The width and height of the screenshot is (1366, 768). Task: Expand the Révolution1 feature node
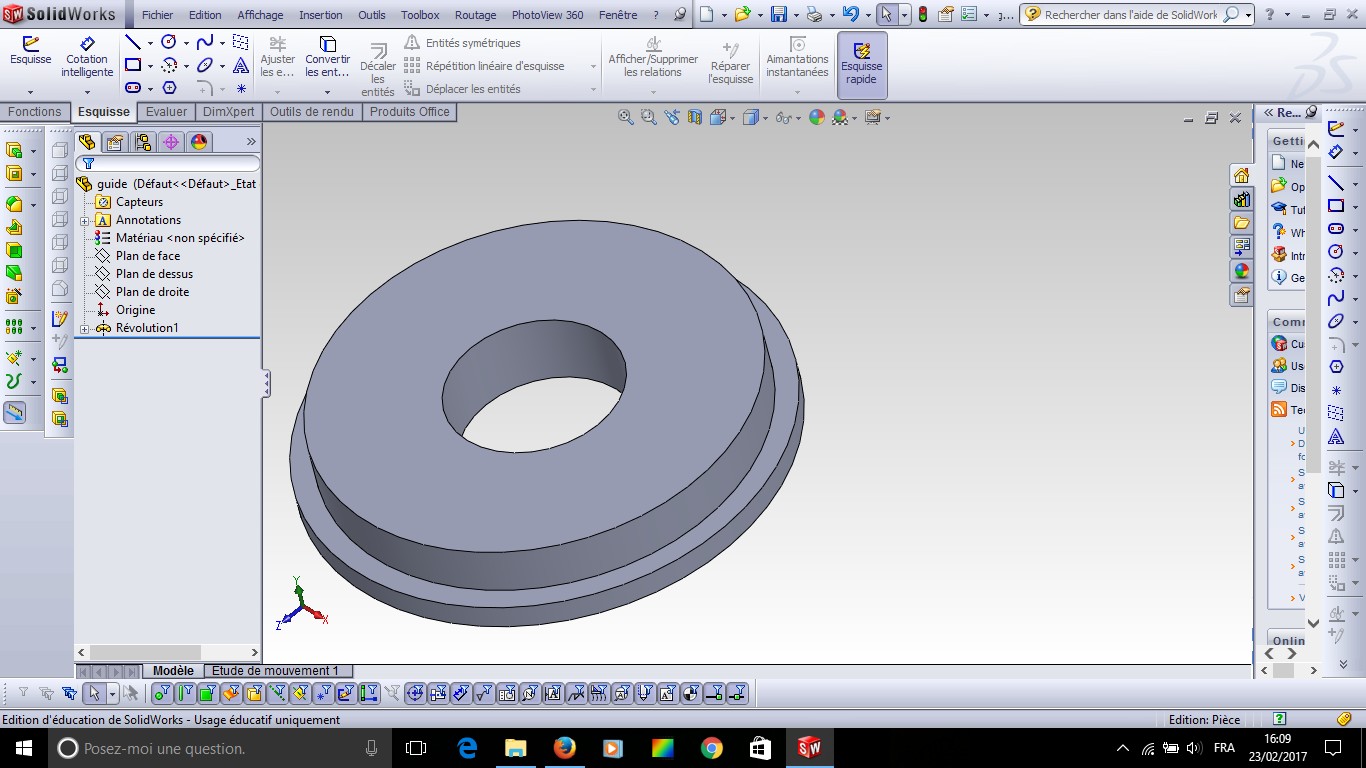(x=85, y=328)
